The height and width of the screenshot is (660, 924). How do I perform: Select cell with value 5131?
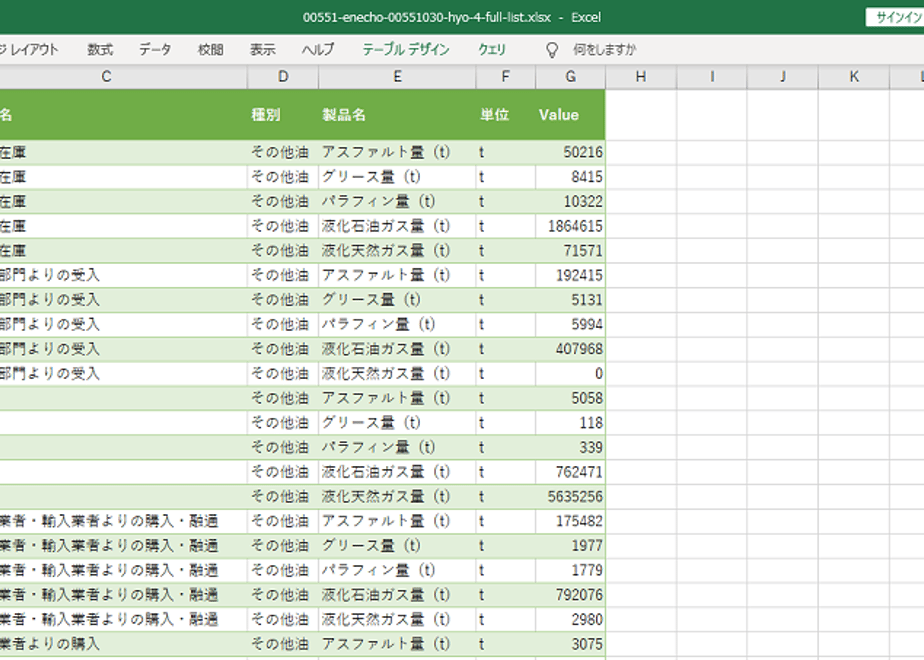570,299
